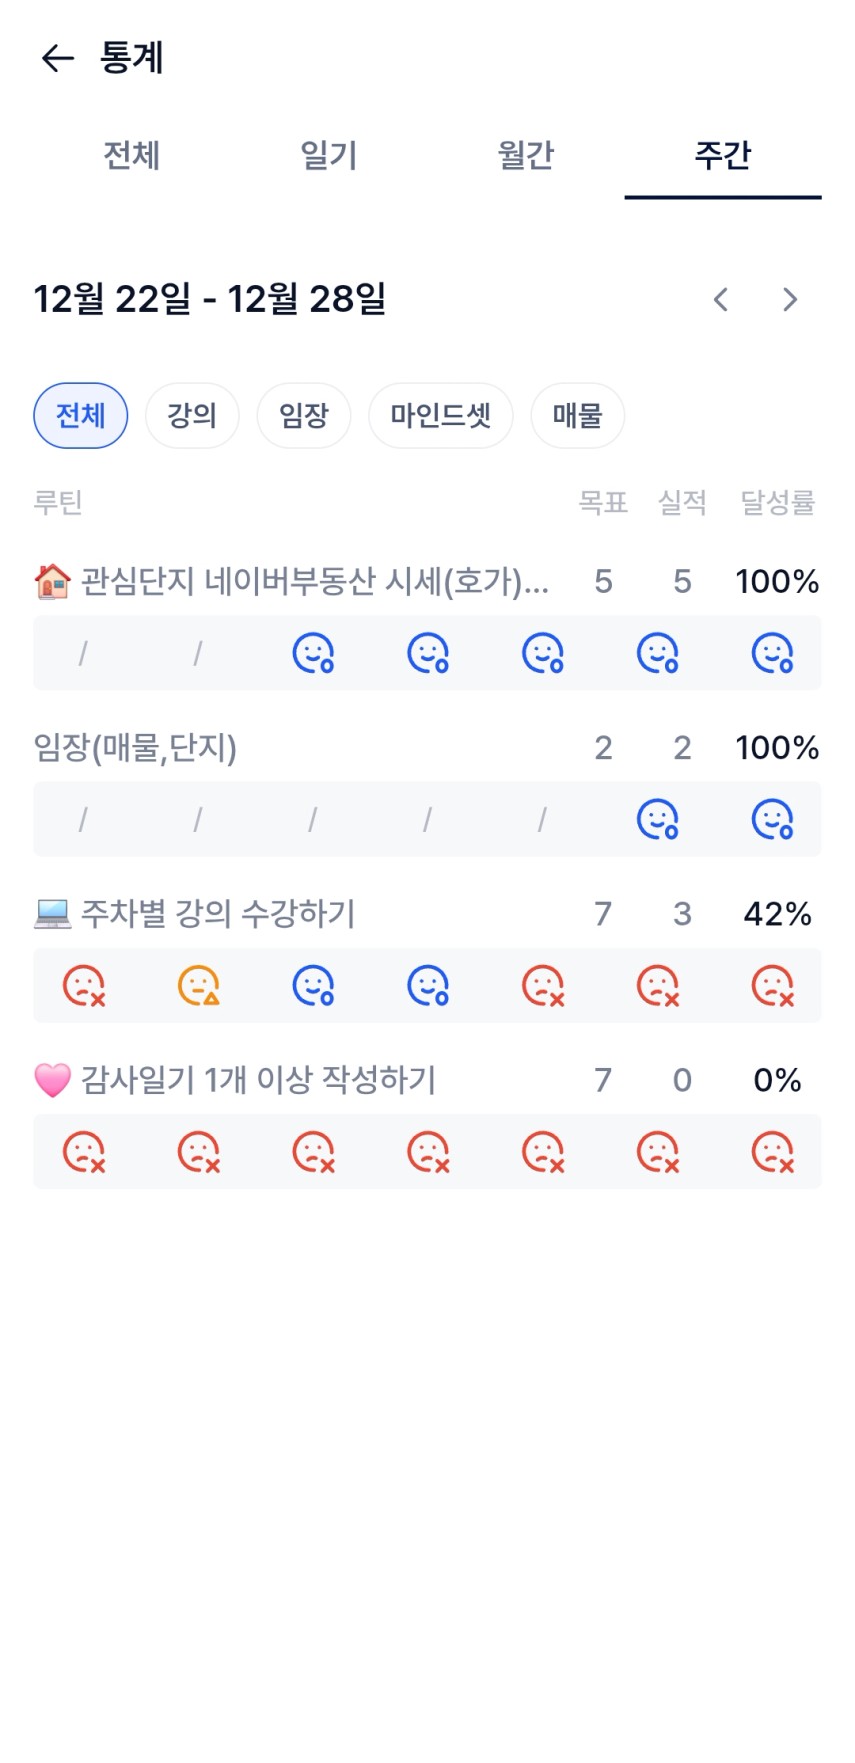
Task: Open the 임장(매물,단지) routine title
Action: coord(136,748)
